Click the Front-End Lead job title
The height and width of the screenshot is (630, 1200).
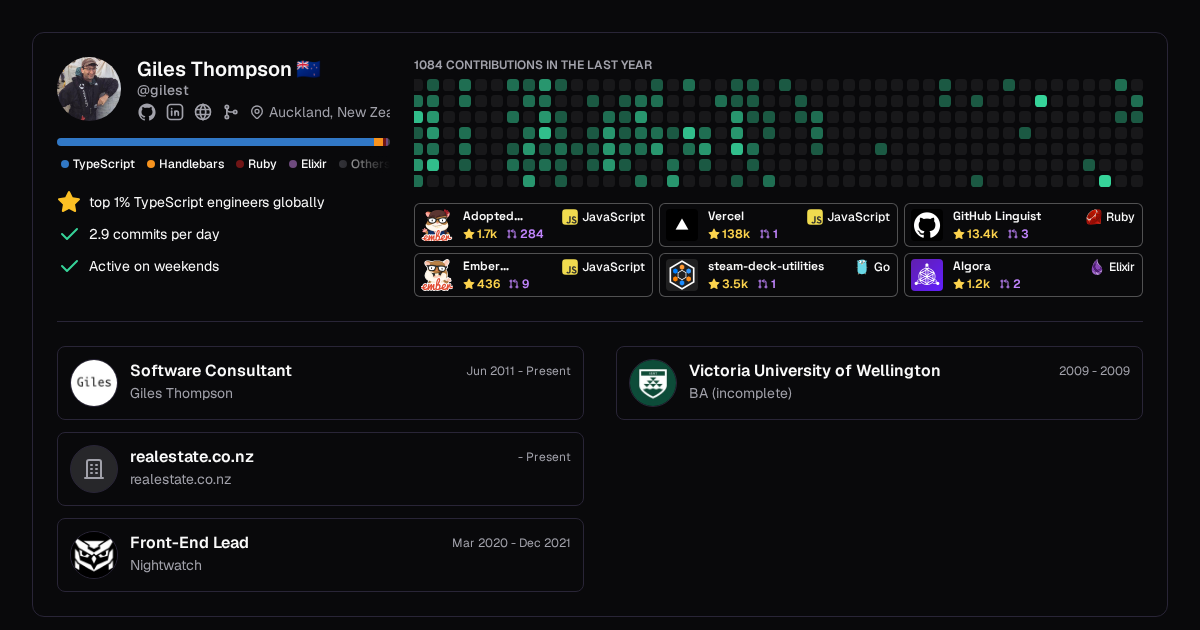[x=189, y=542]
